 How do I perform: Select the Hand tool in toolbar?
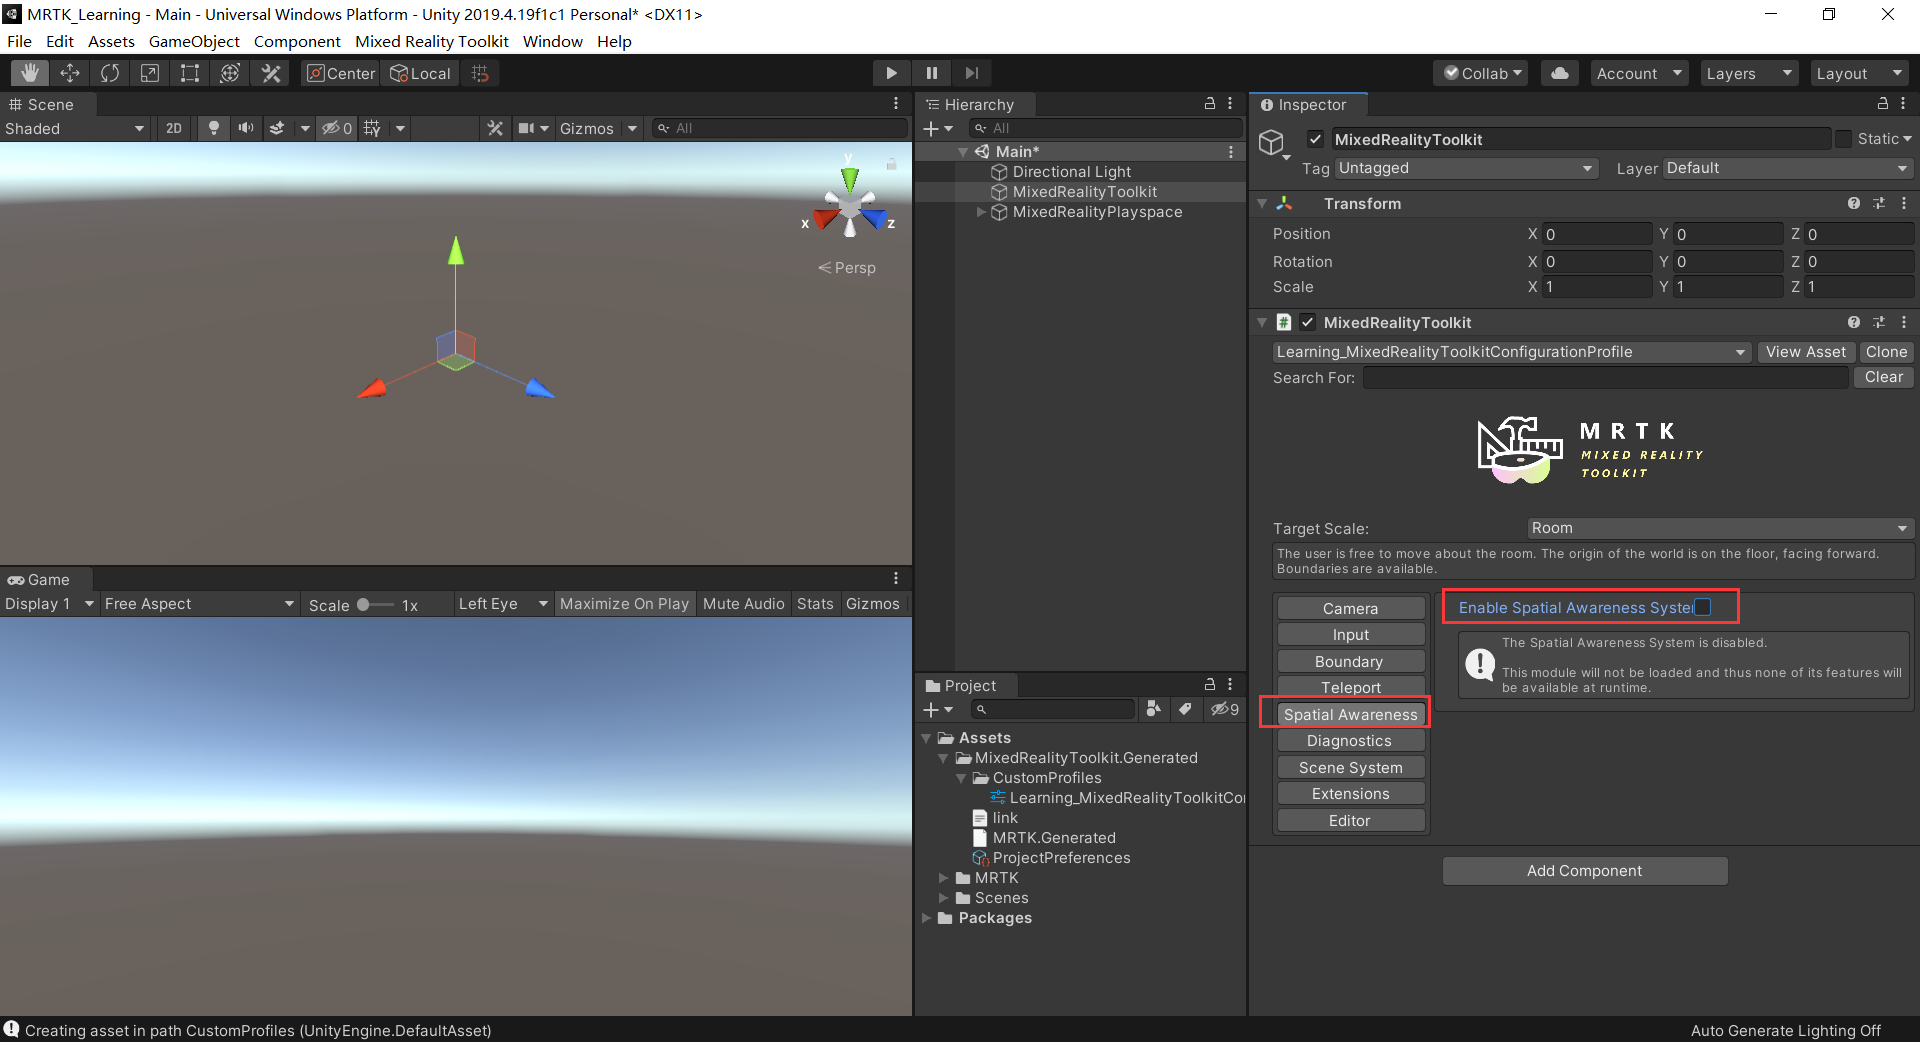(30, 73)
